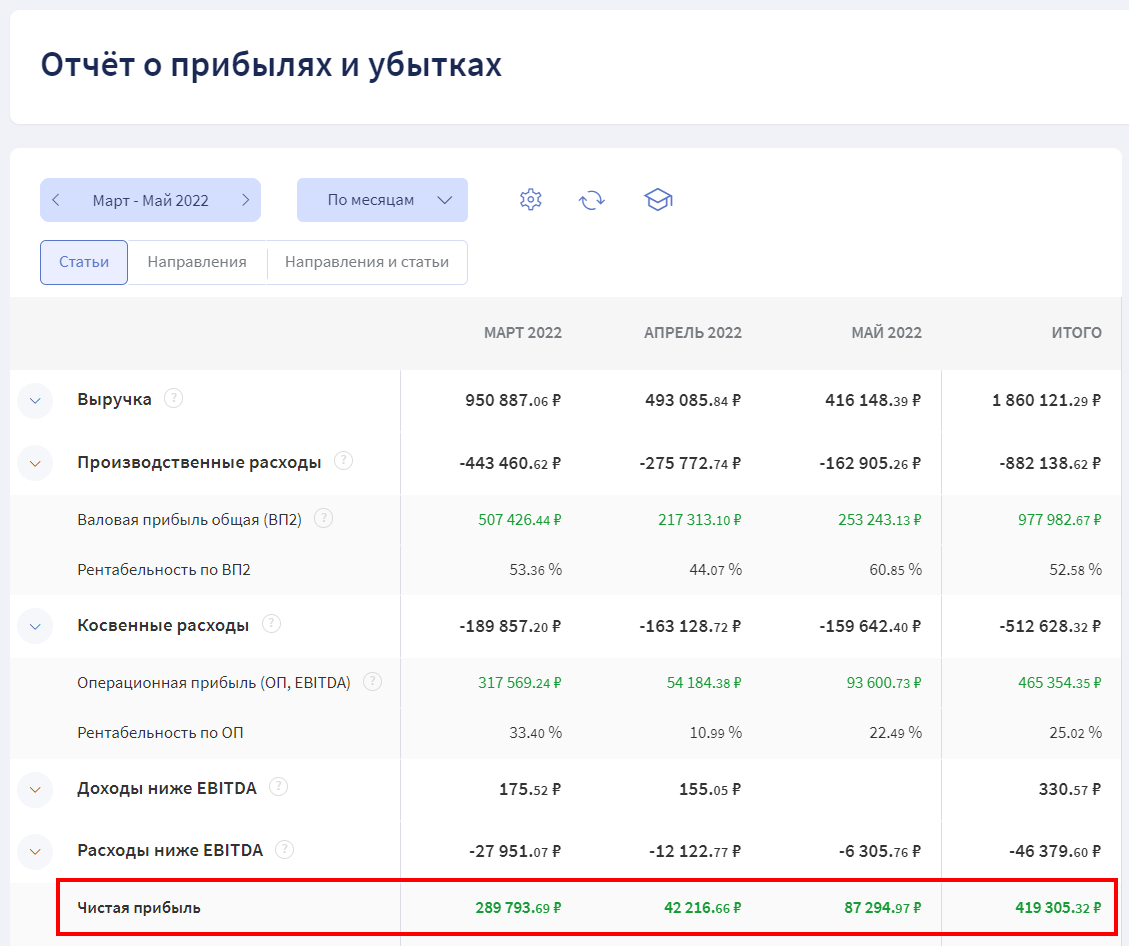Switch to the Направления tab
Viewport: 1129px width, 946px height.
[197, 262]
